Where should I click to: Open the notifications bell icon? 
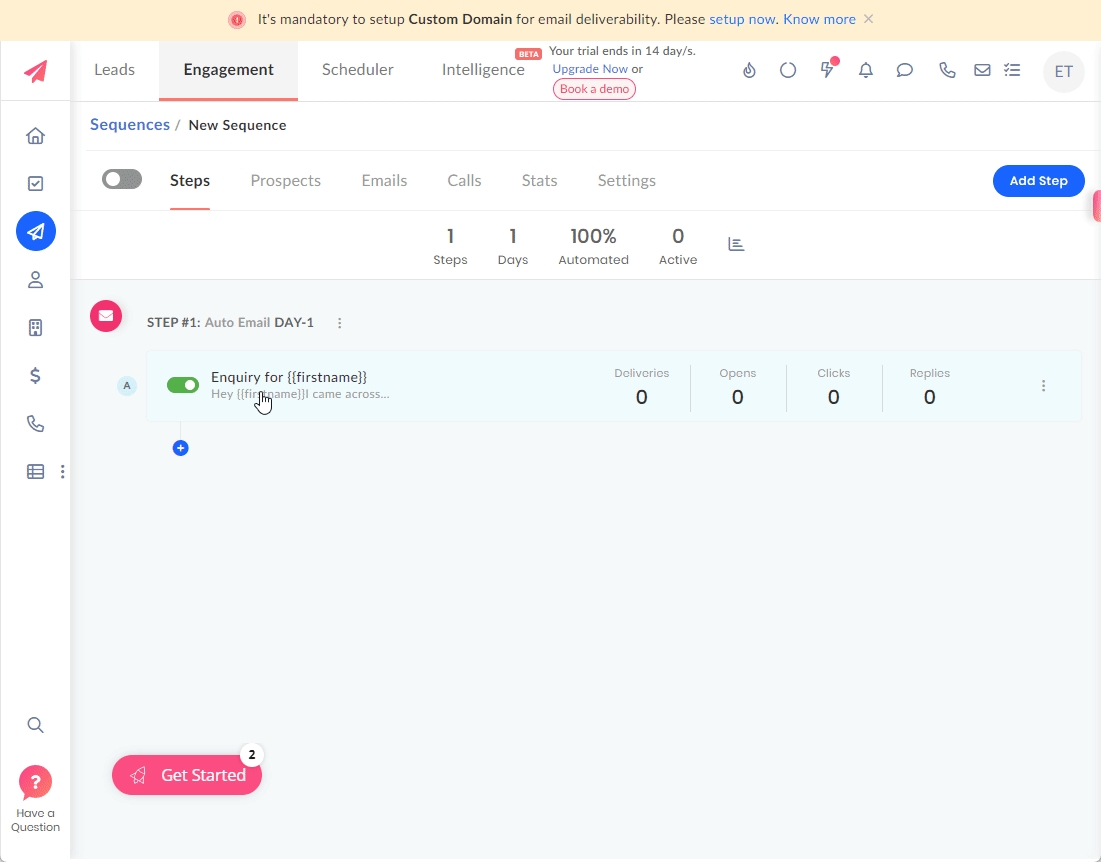coord(866,70)
